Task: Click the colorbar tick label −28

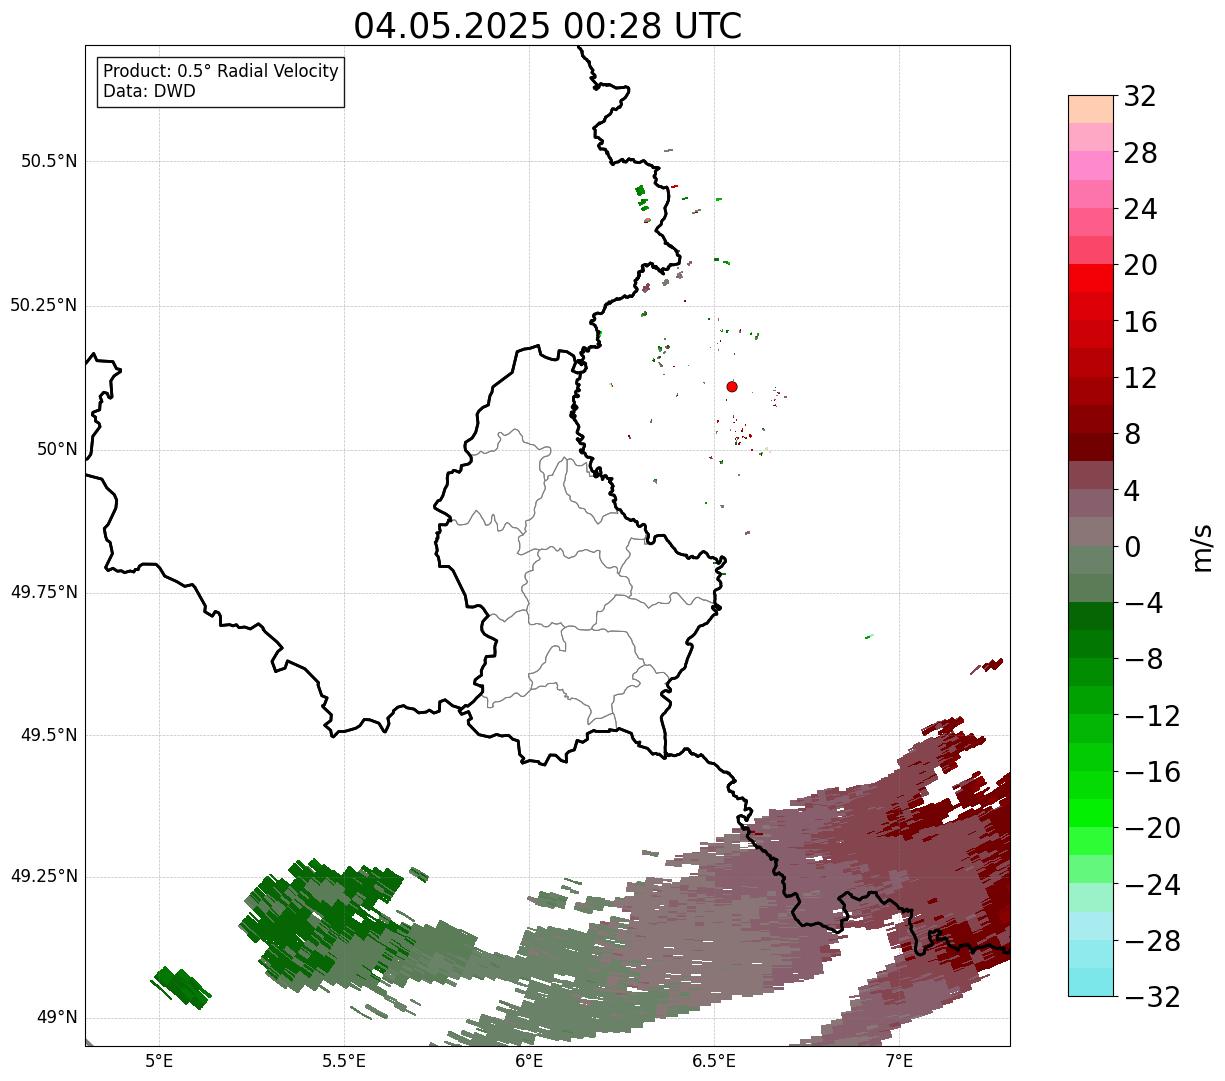Action: (1152, 941)
